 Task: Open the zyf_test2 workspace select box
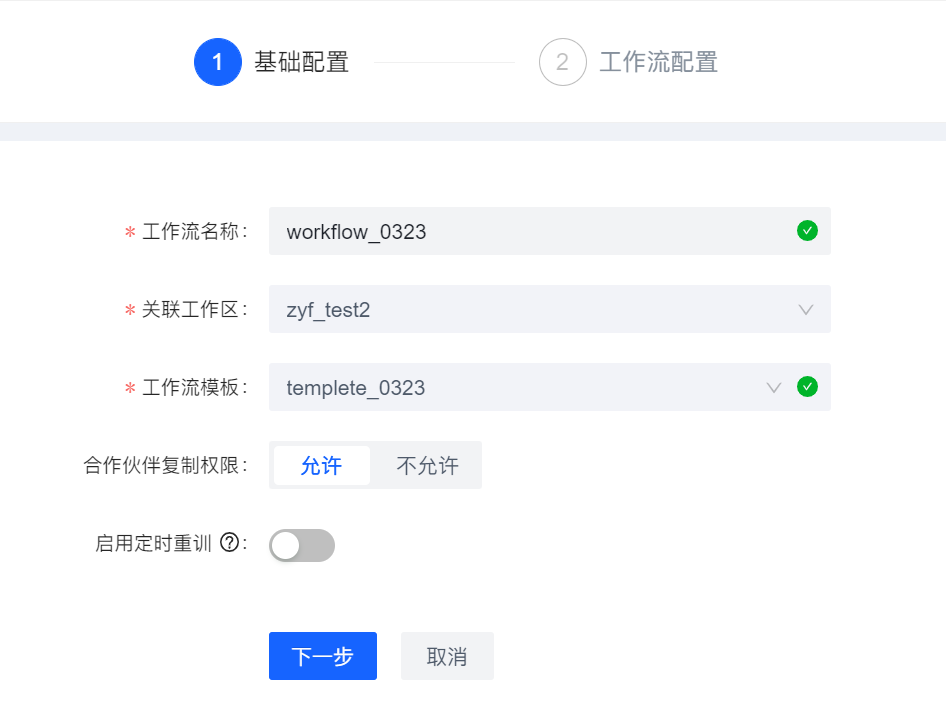point(550,309)
